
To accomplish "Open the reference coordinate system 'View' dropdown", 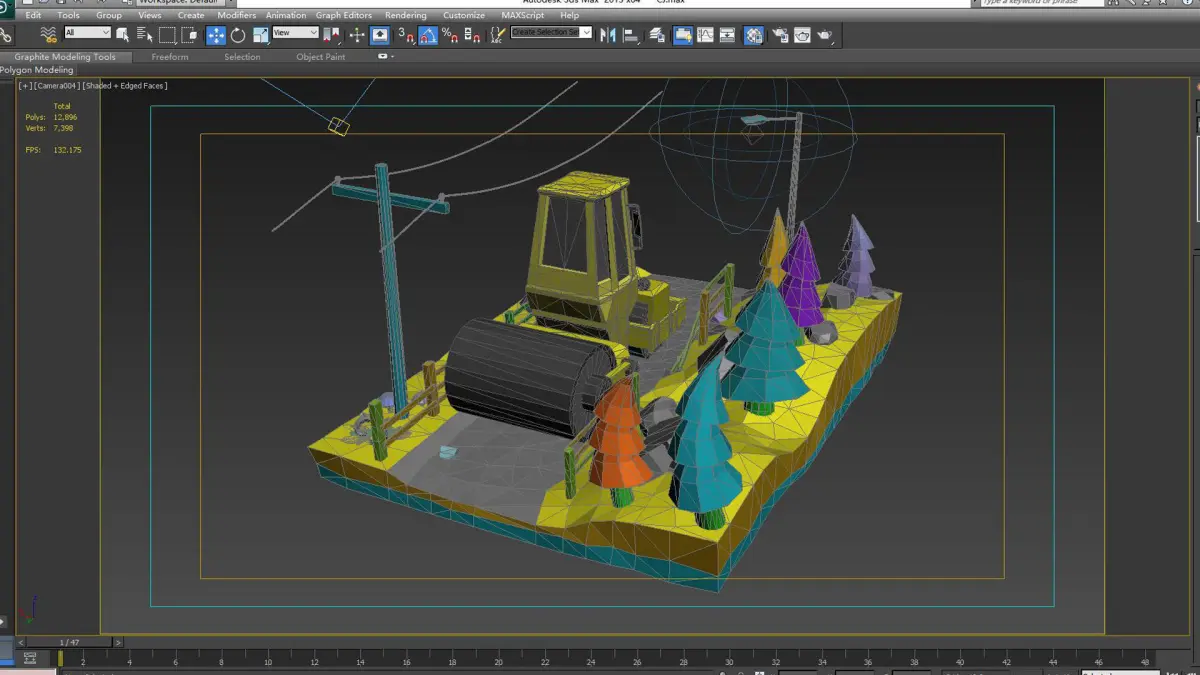I will [295, 33].
